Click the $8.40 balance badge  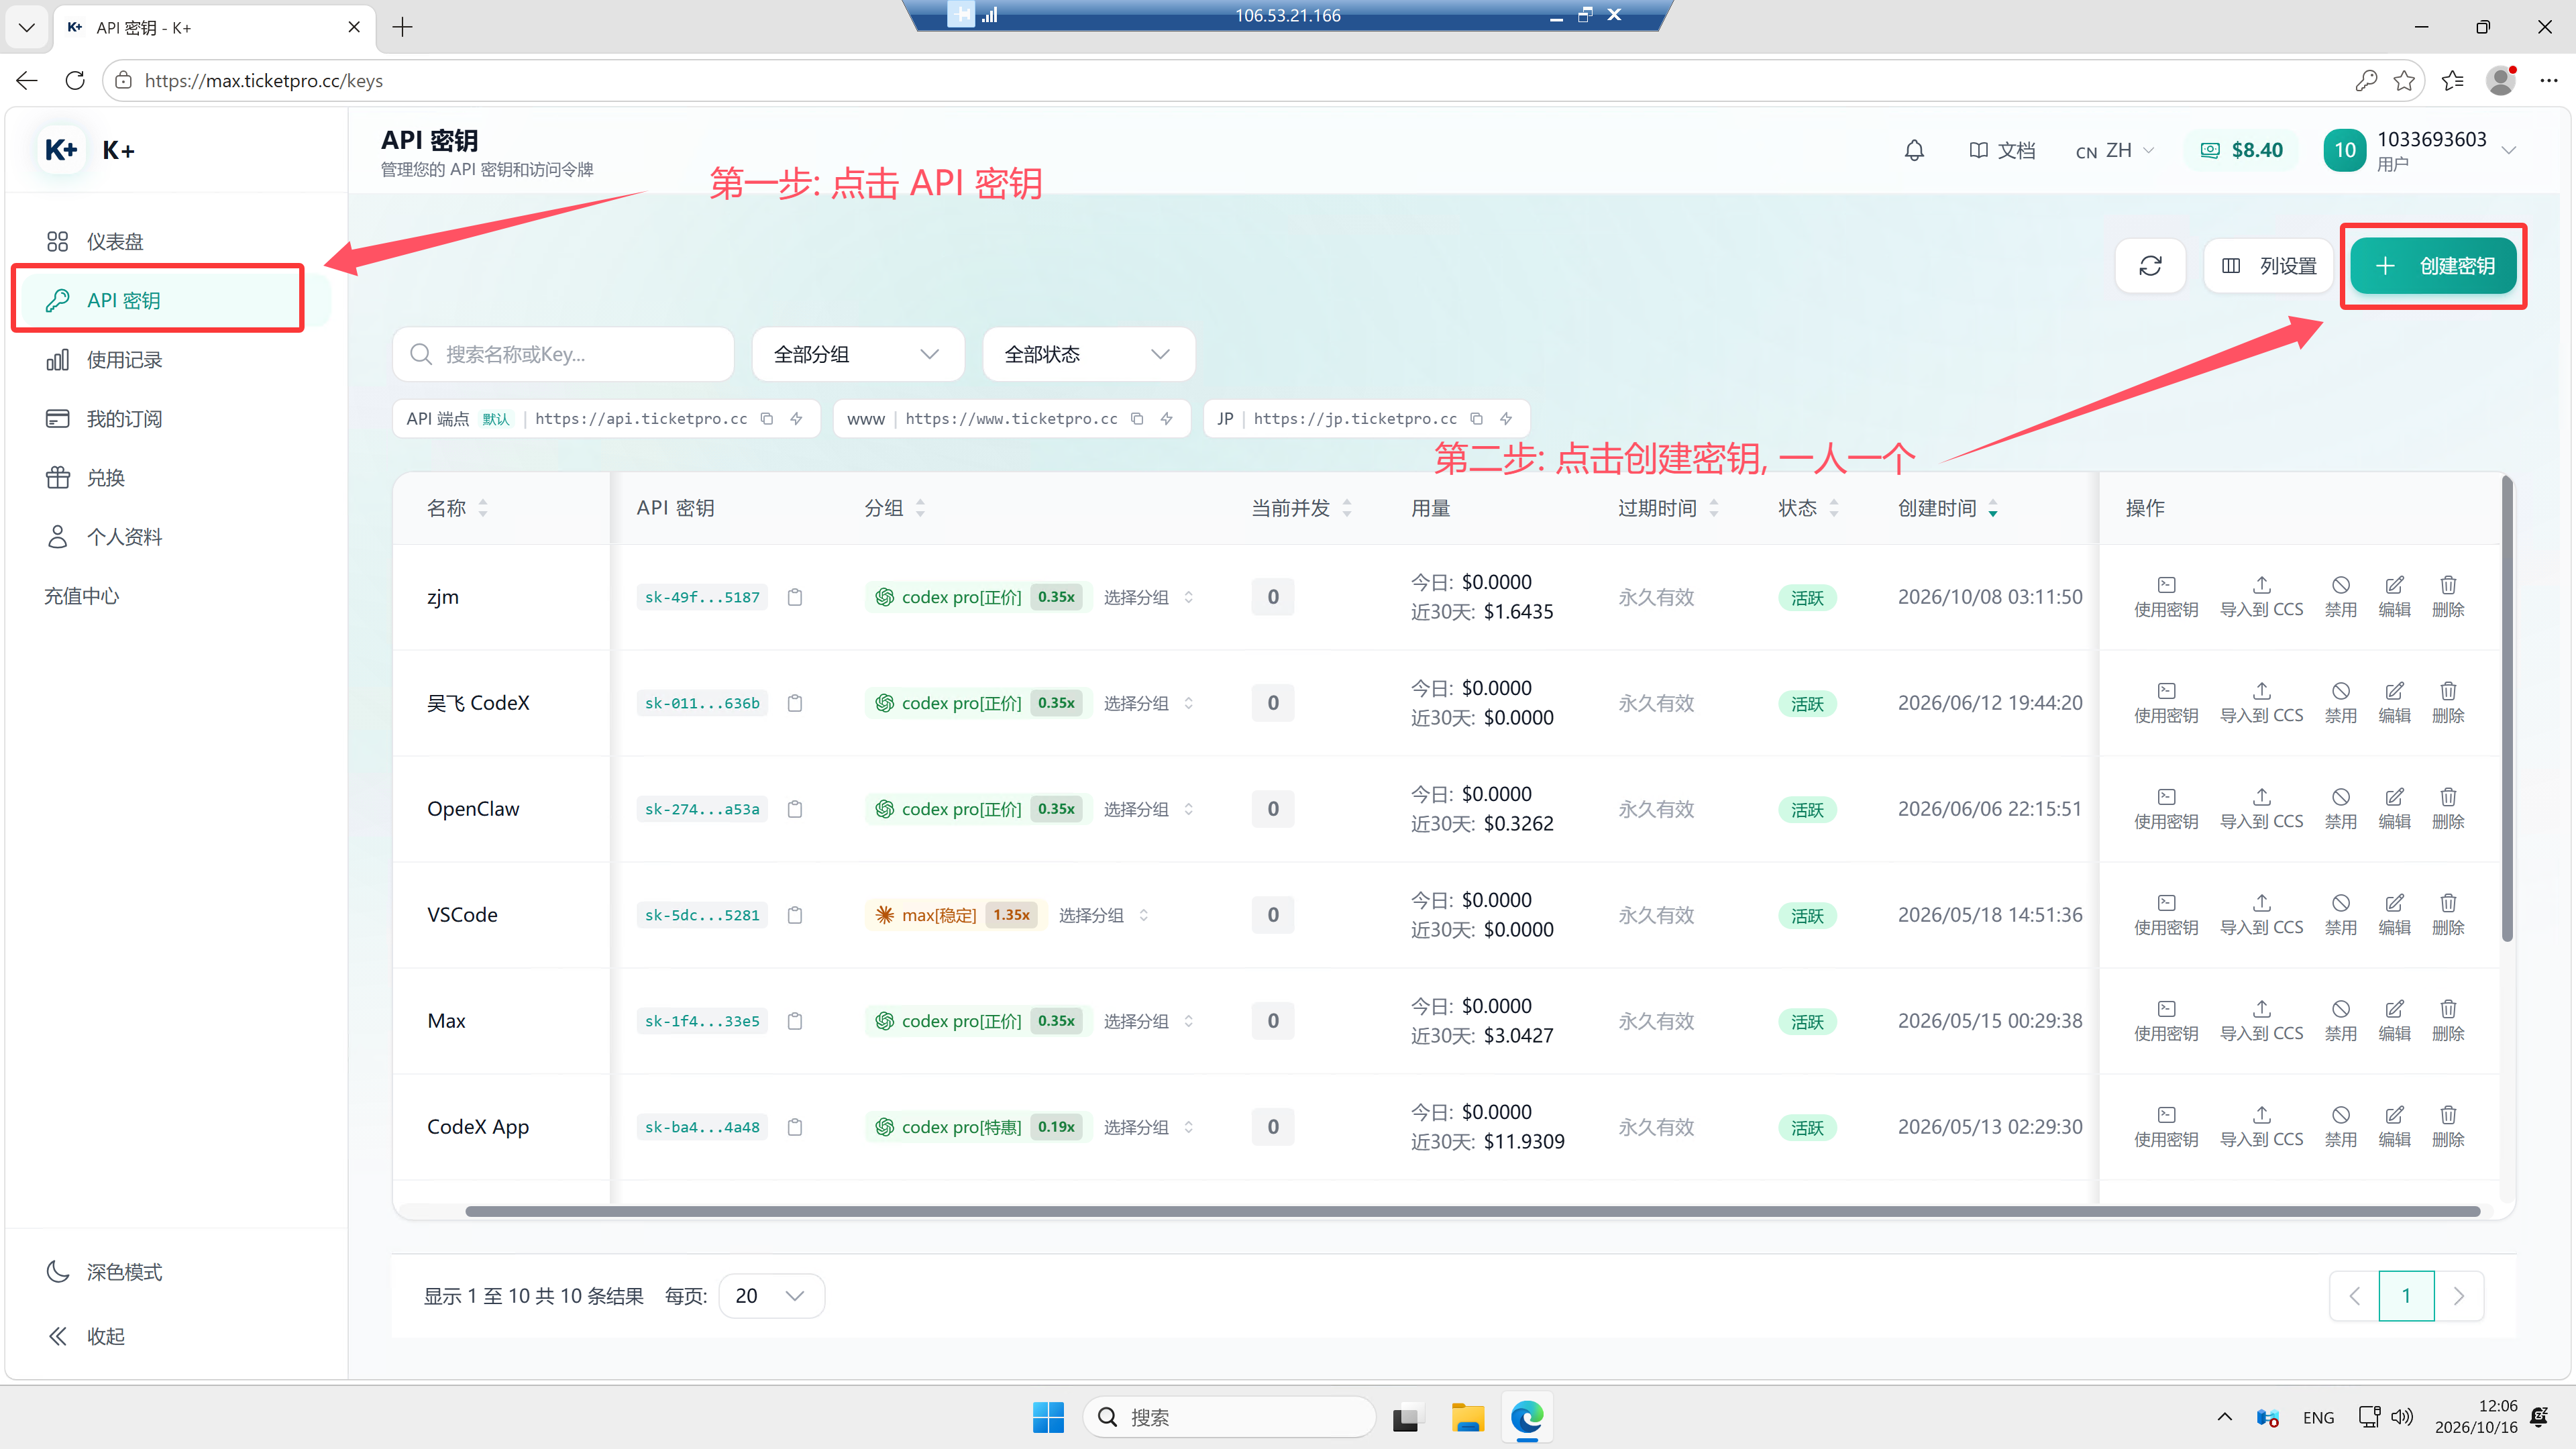click(2242, 151)
